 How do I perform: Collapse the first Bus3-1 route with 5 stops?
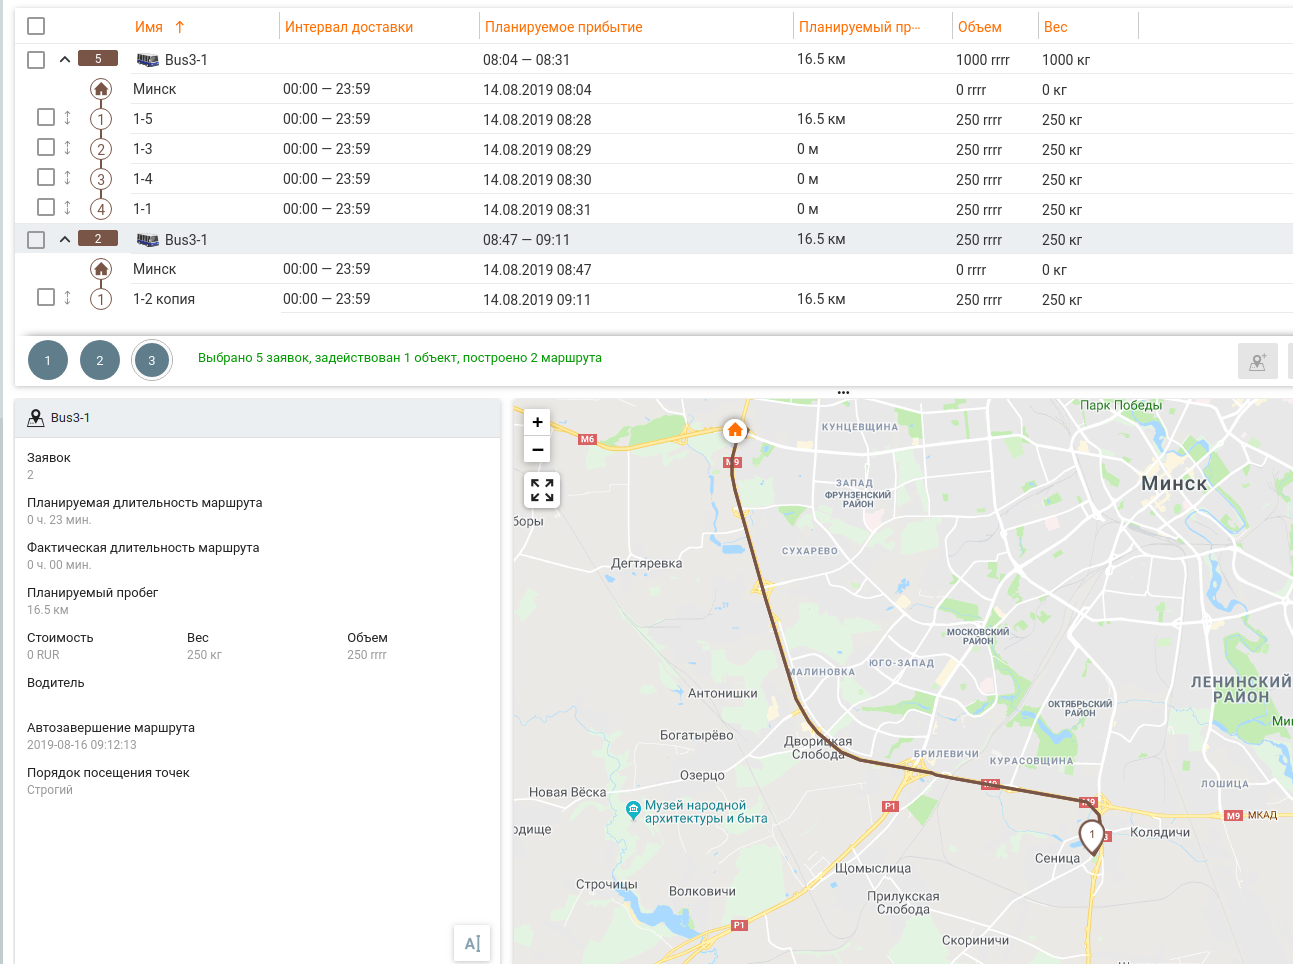point(65,60)
